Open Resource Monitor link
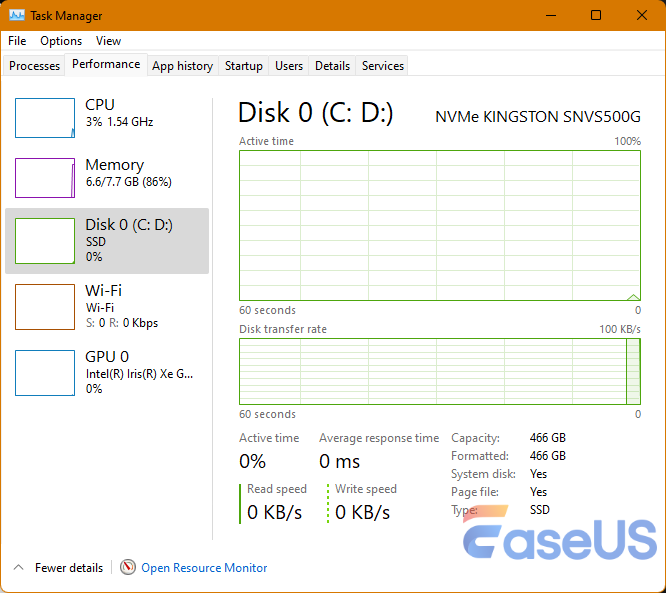 tap(204, 568)
